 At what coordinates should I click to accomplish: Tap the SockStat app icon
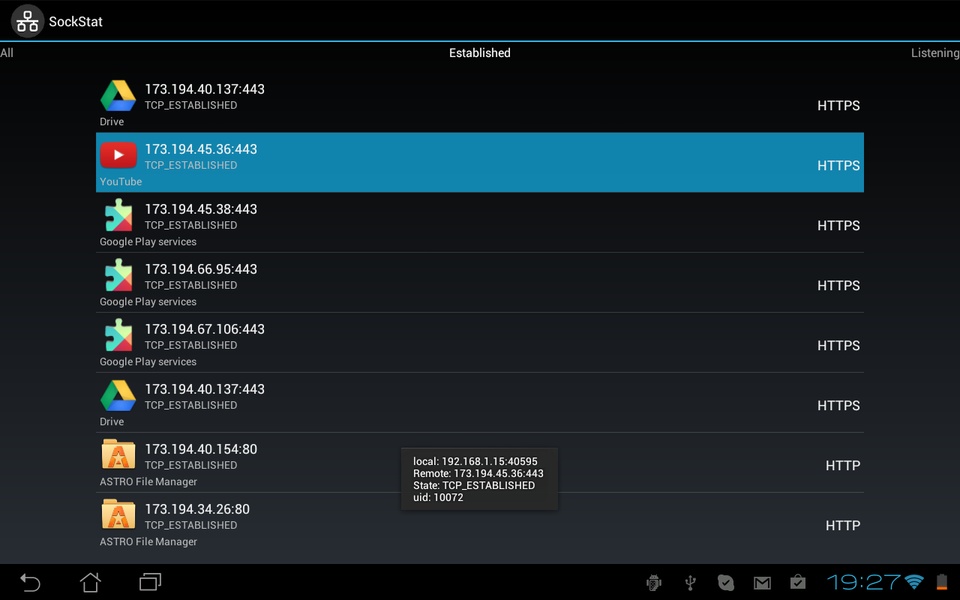[x=27, y=21]
